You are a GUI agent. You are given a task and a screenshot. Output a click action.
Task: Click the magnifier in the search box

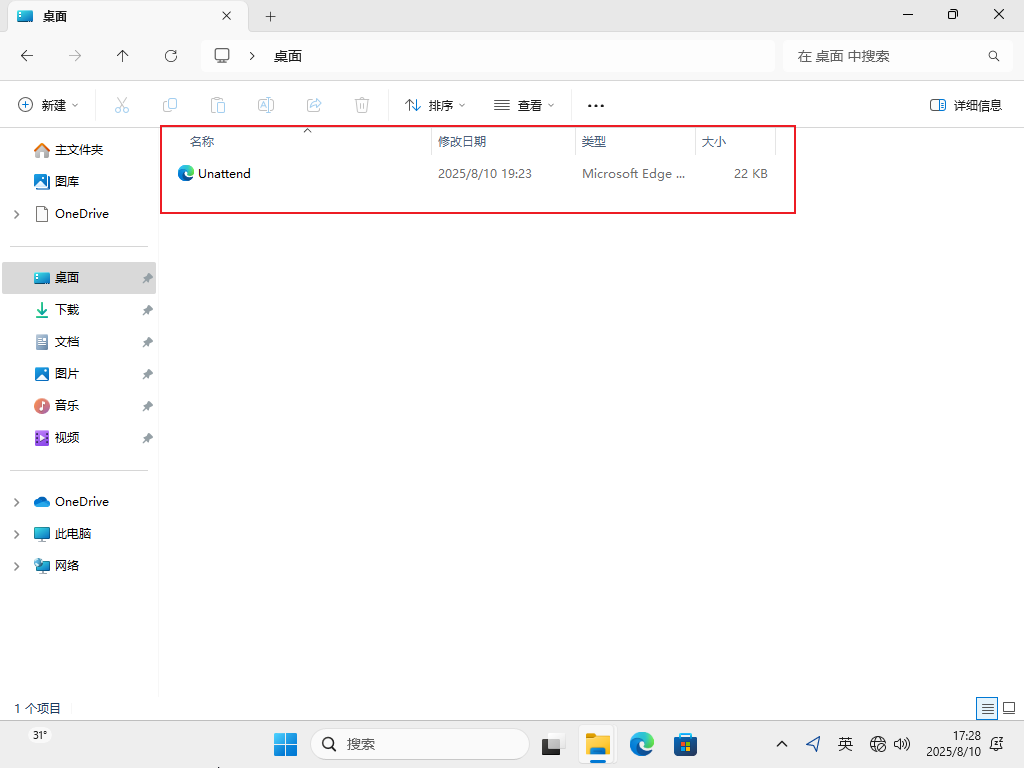(994, 56)
